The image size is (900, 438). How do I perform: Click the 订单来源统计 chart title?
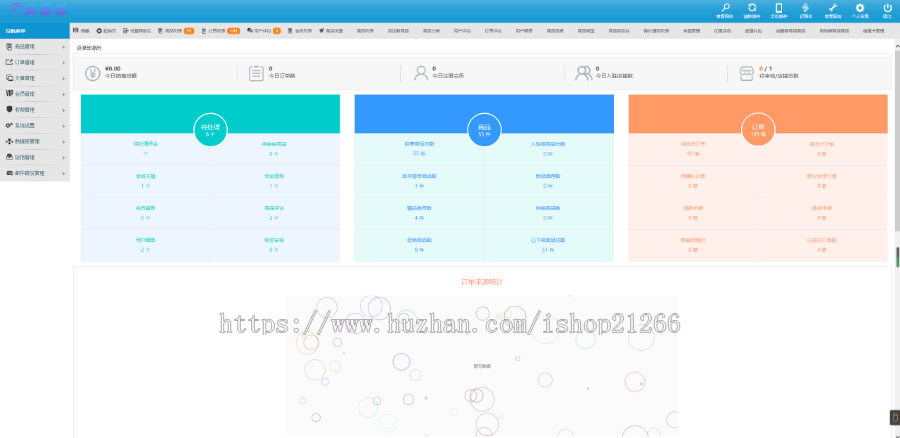(482, 282)
